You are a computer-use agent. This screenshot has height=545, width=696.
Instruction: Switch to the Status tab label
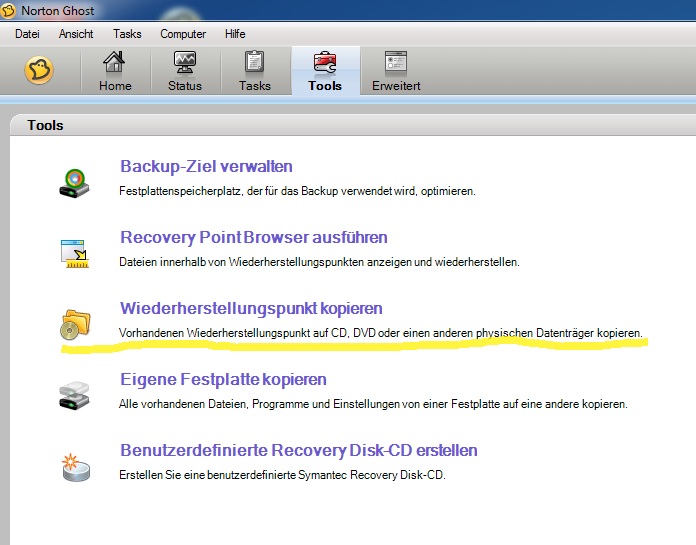tap(185, 86)
